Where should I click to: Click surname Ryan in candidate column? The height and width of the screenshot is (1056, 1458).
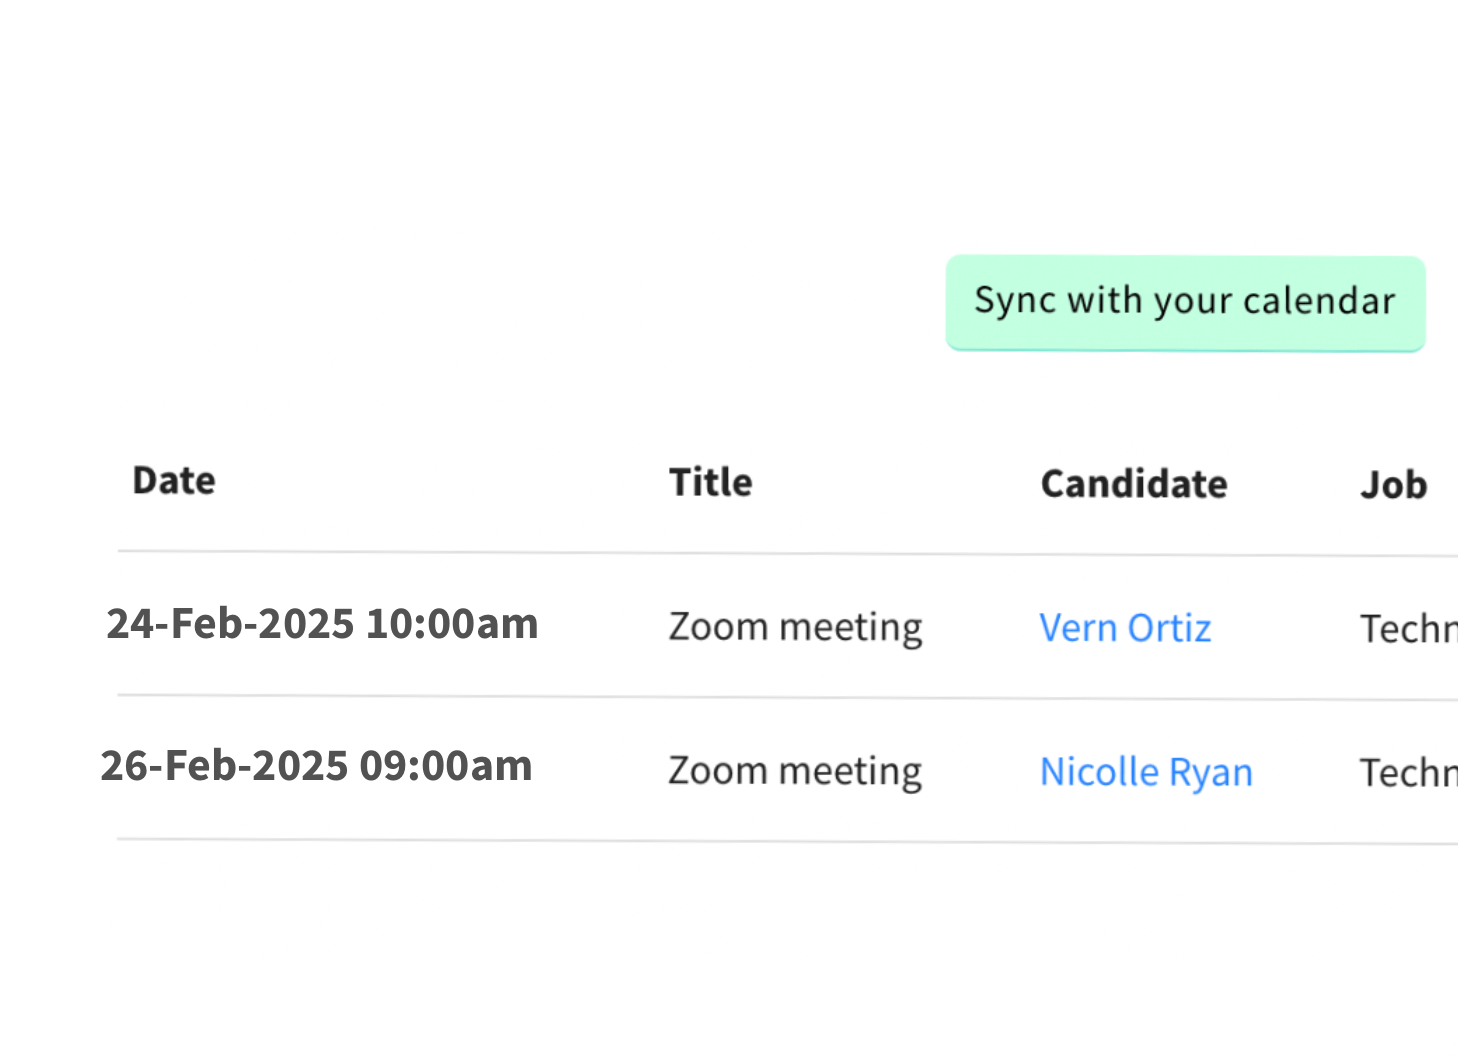coord(1210,772)
